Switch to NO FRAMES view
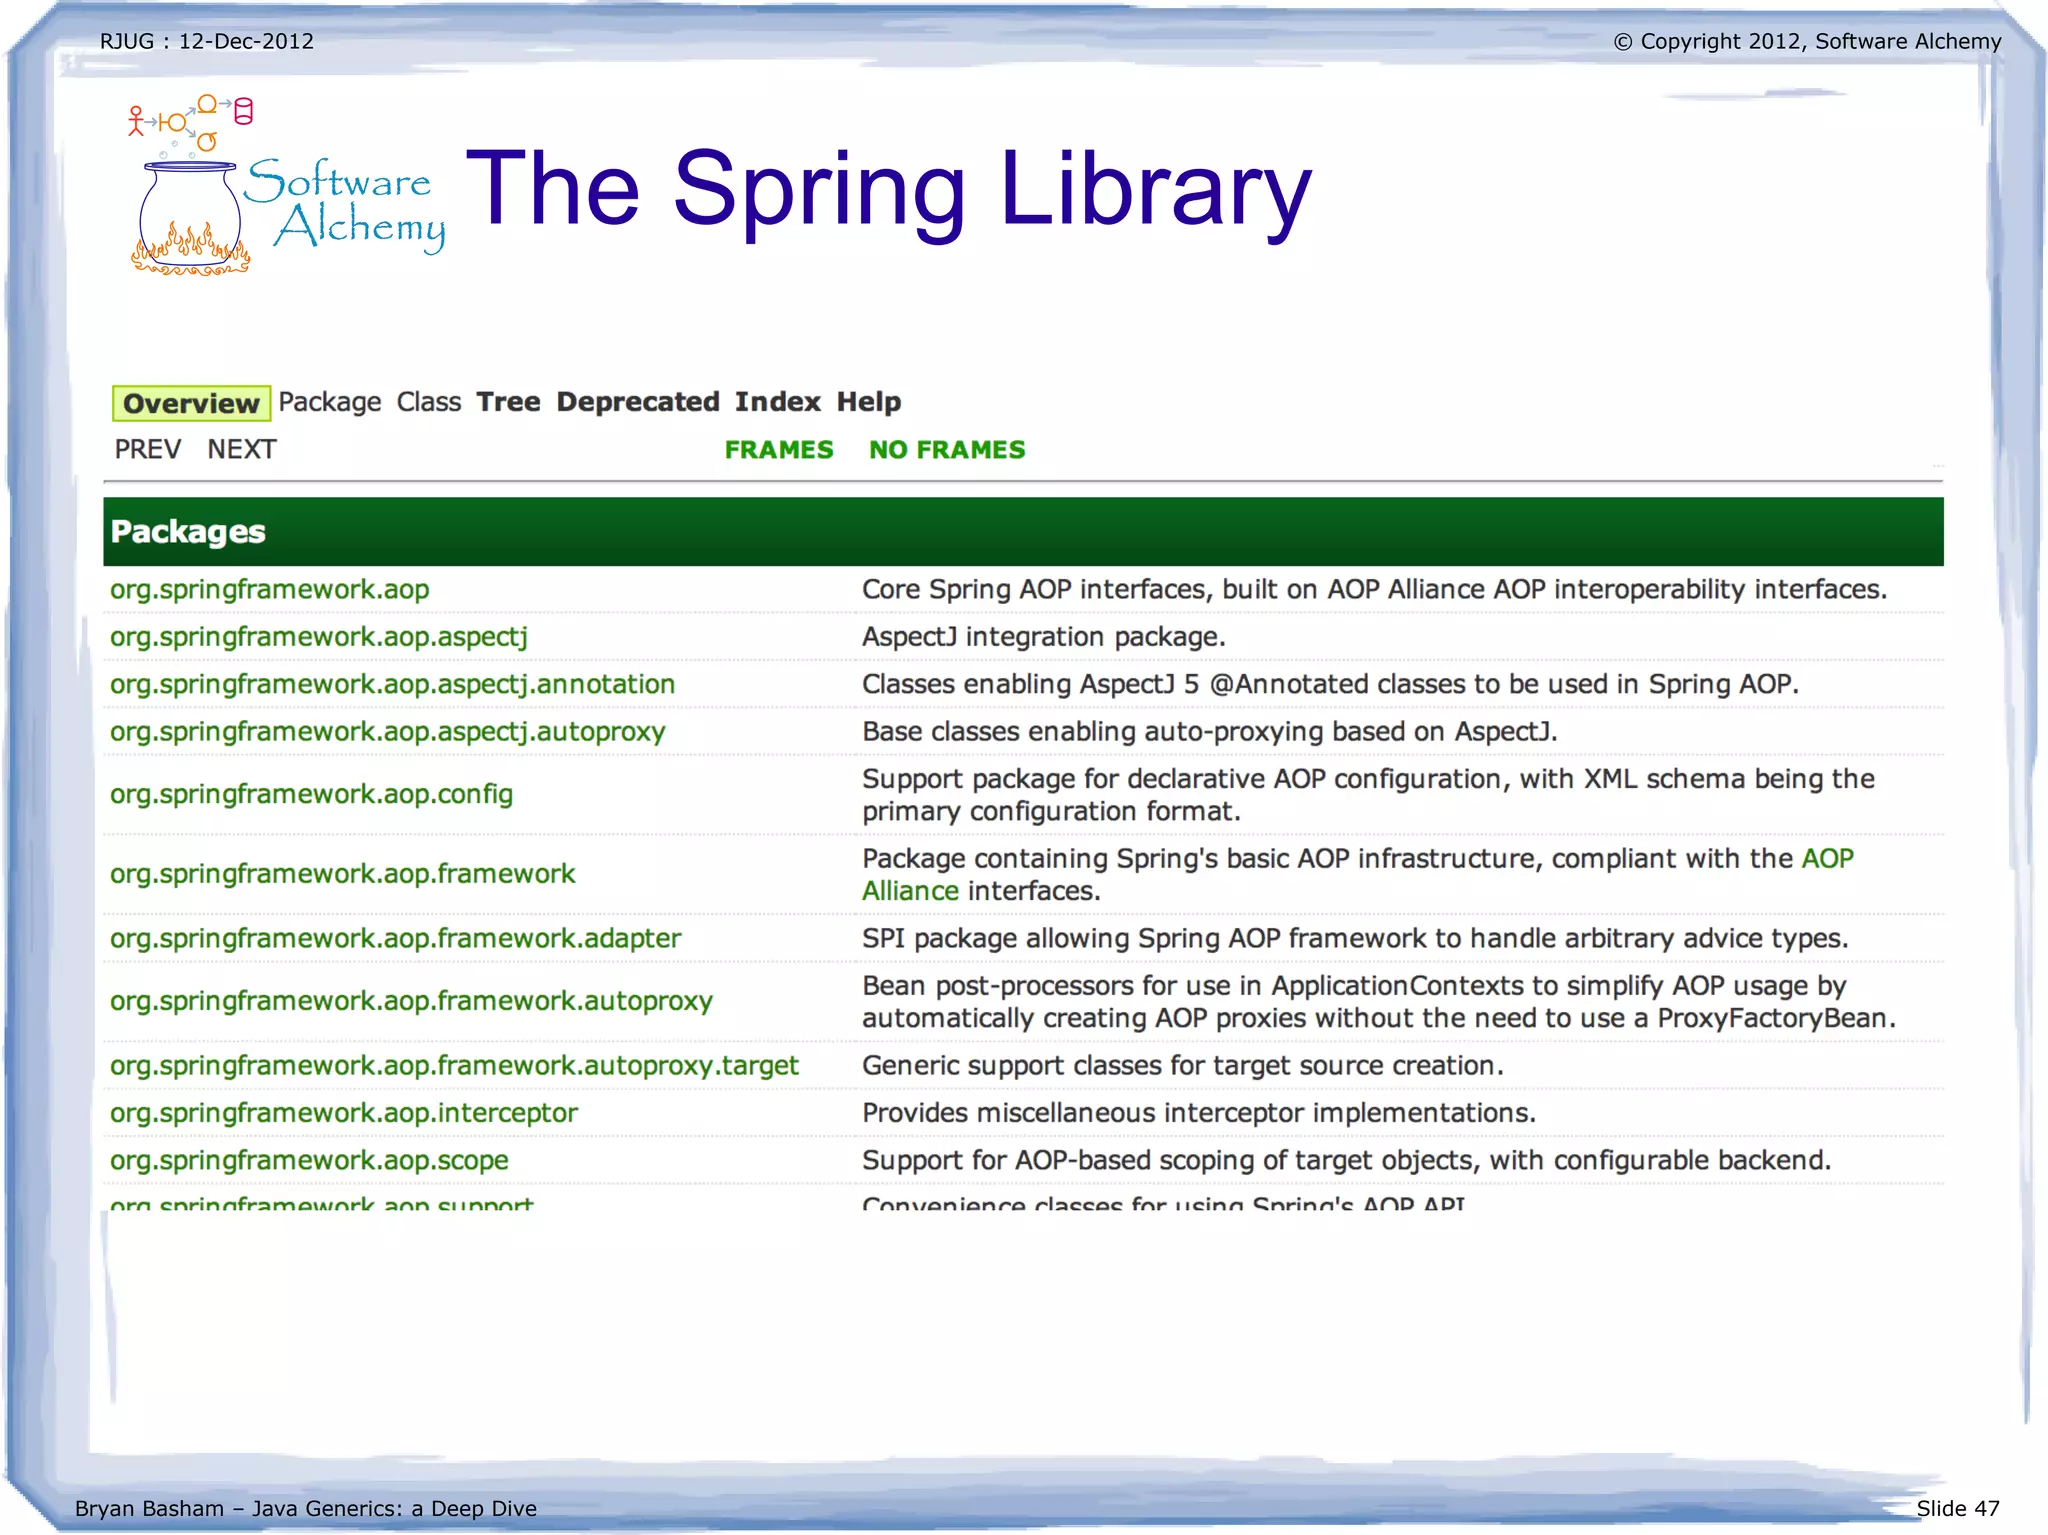This screenshot has width=2048, height=1535. tap(946, 450)
